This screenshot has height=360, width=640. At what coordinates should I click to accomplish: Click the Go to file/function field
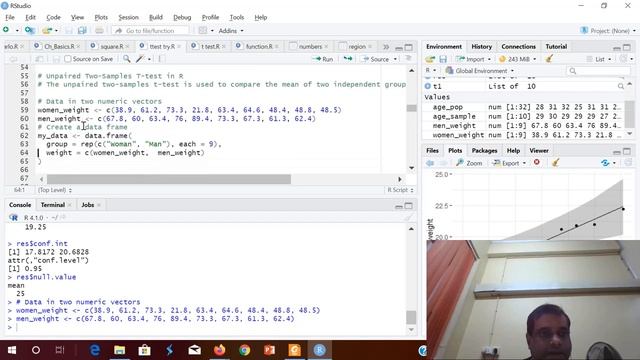(150, 31)
